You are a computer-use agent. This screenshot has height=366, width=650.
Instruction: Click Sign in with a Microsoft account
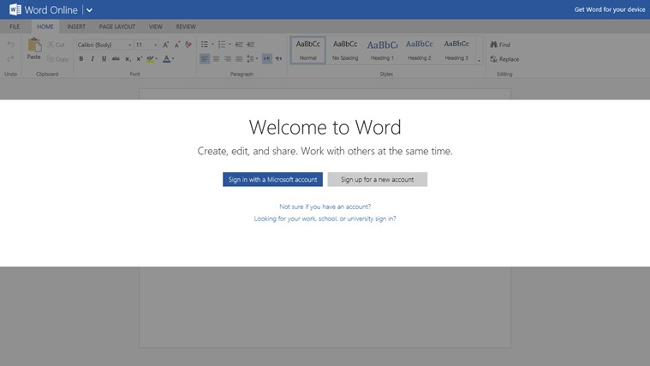click(x=273, y=179)
